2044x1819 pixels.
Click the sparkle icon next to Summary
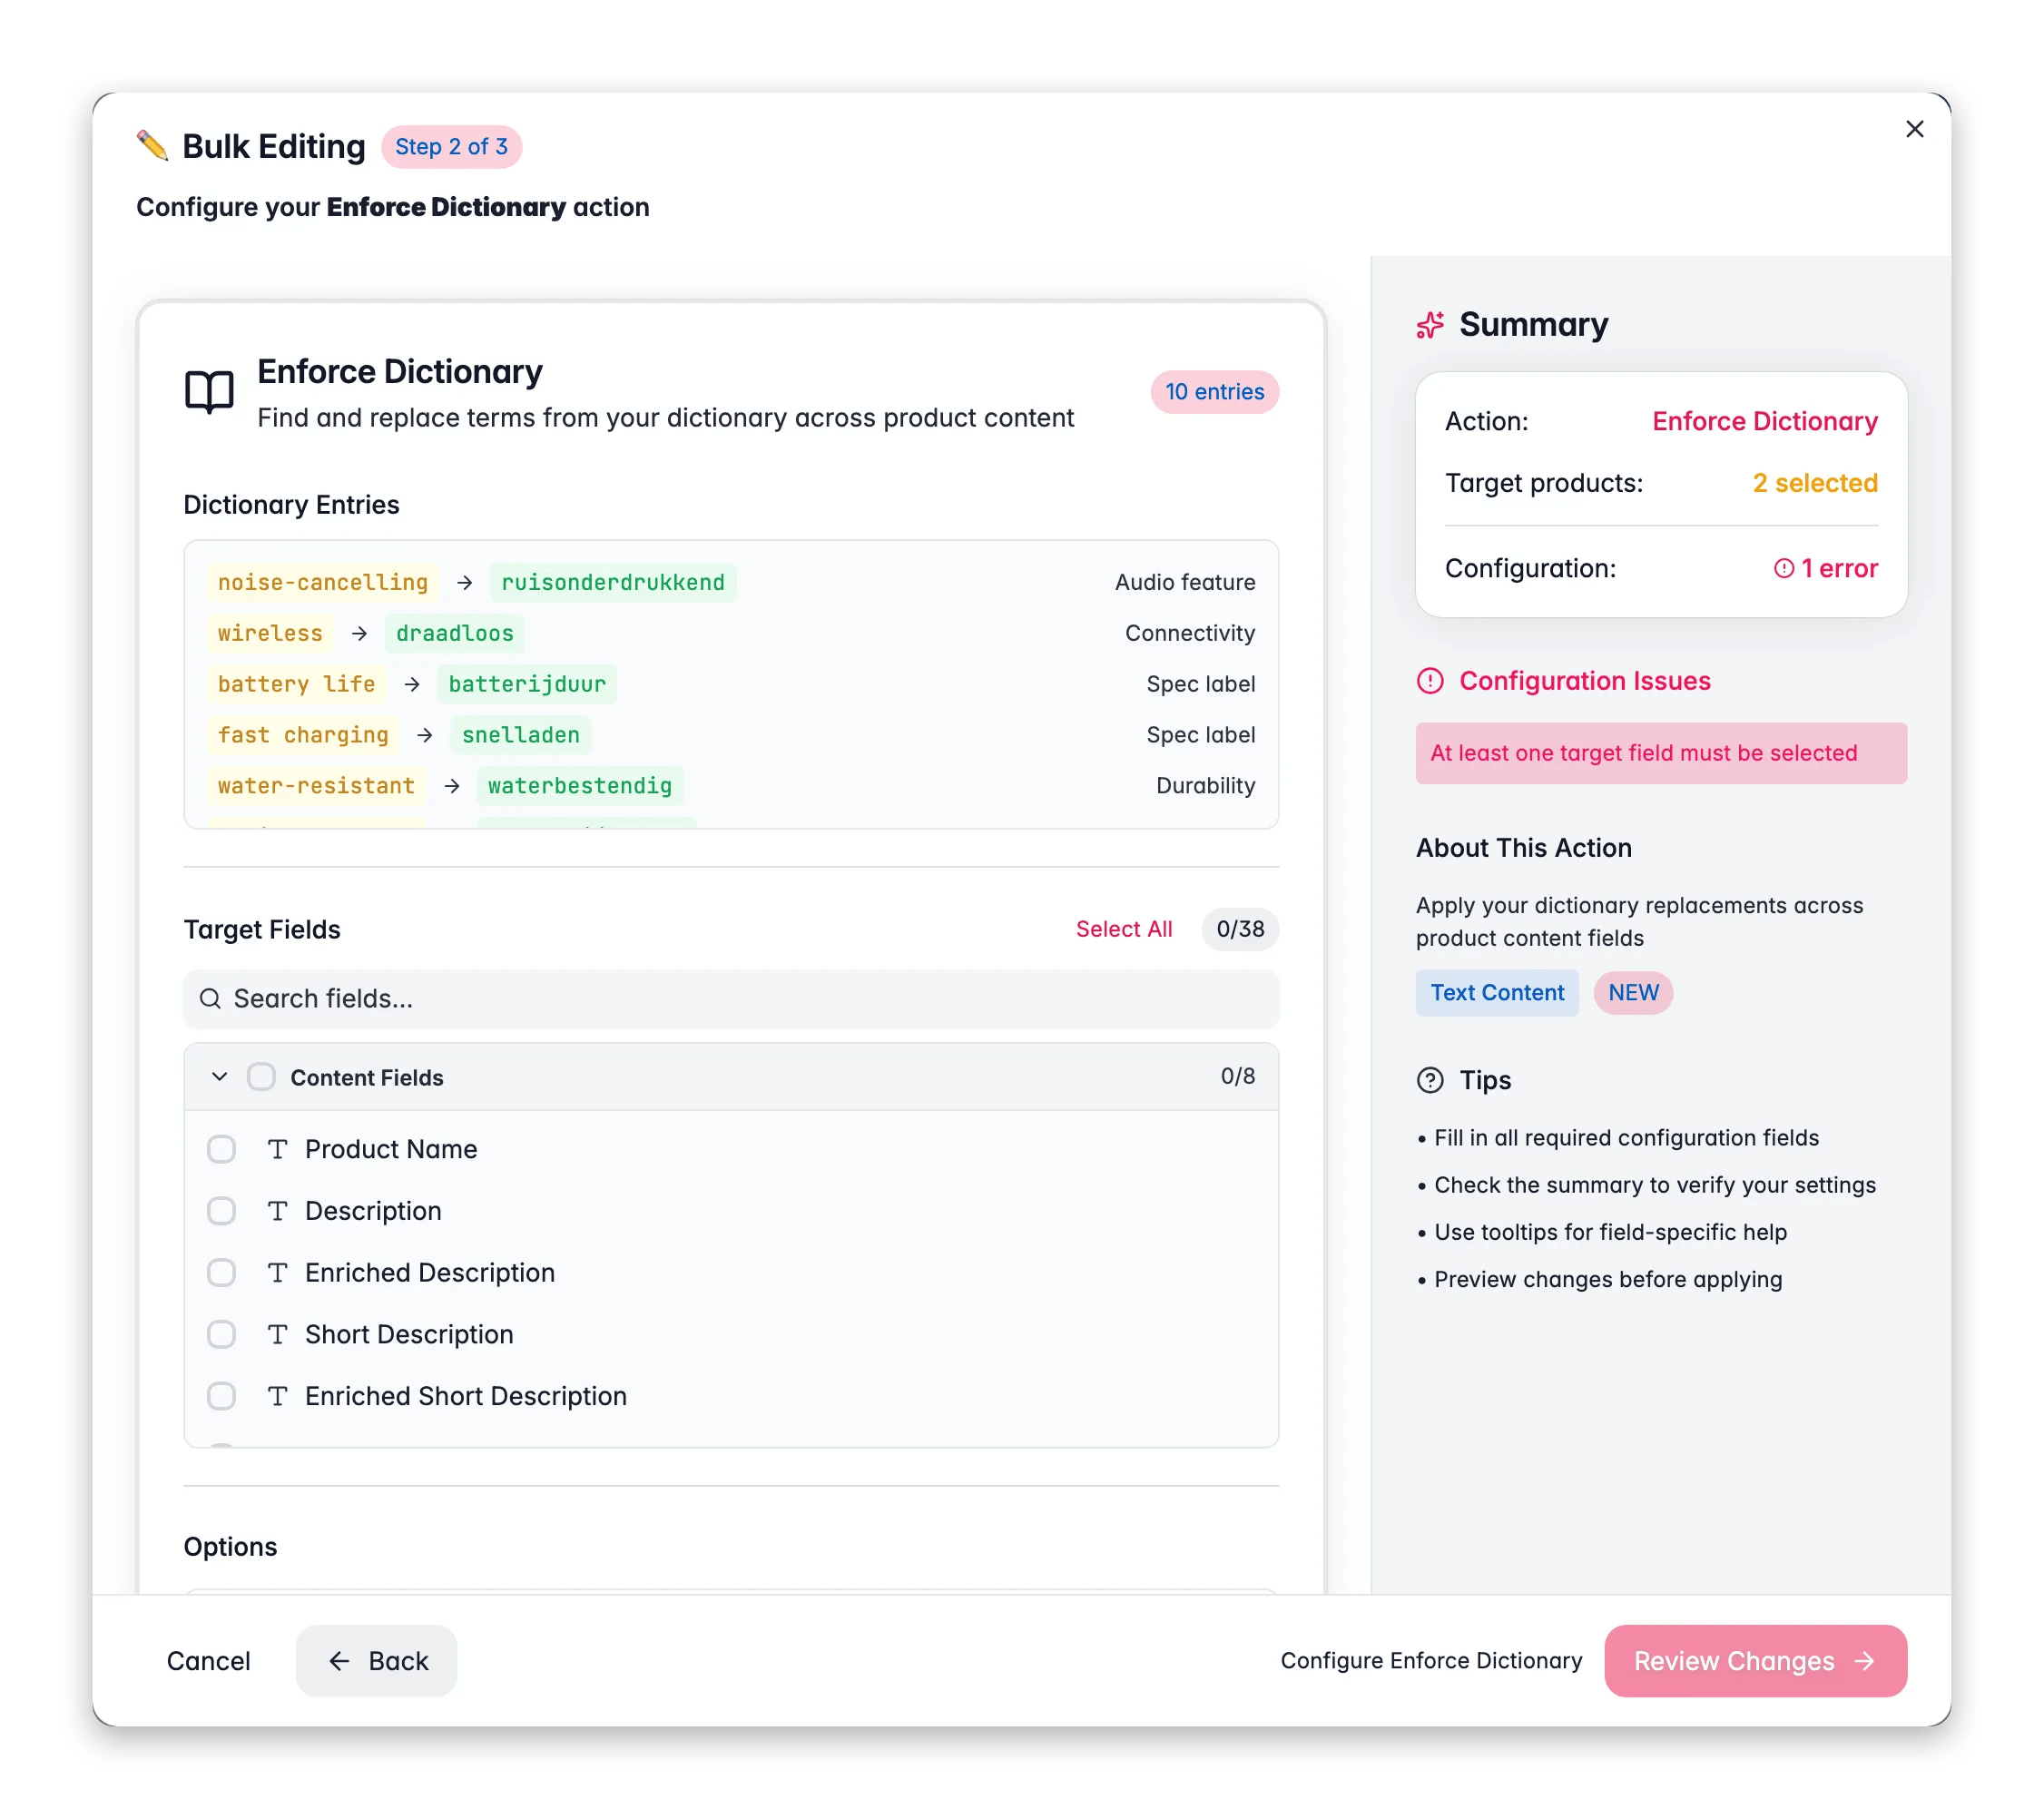coord(1430,324)
